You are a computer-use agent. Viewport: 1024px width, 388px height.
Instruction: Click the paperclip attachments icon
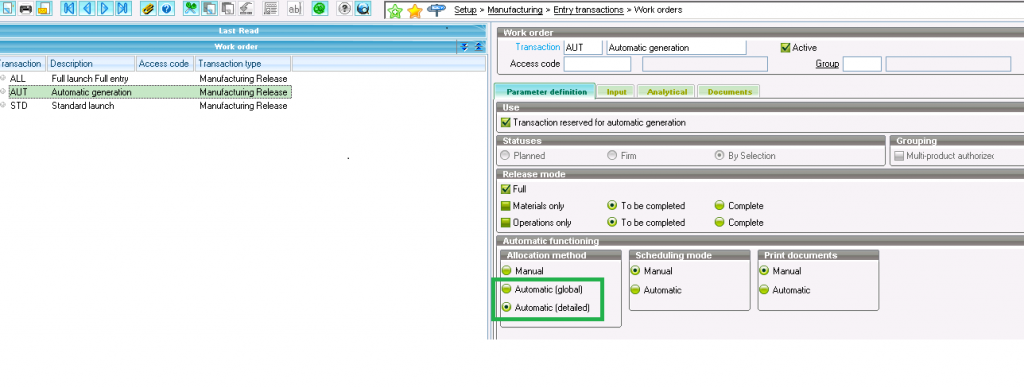(148, 8)
